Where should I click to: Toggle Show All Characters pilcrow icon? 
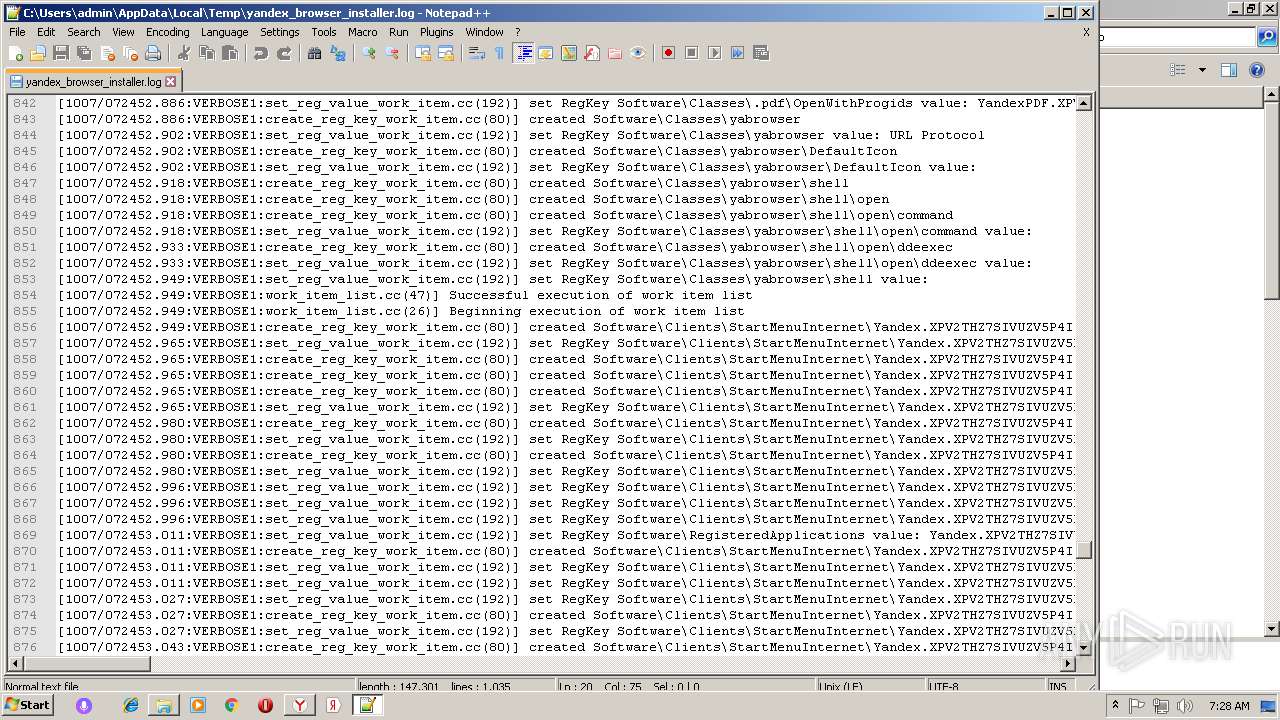[x=500, y=53]
